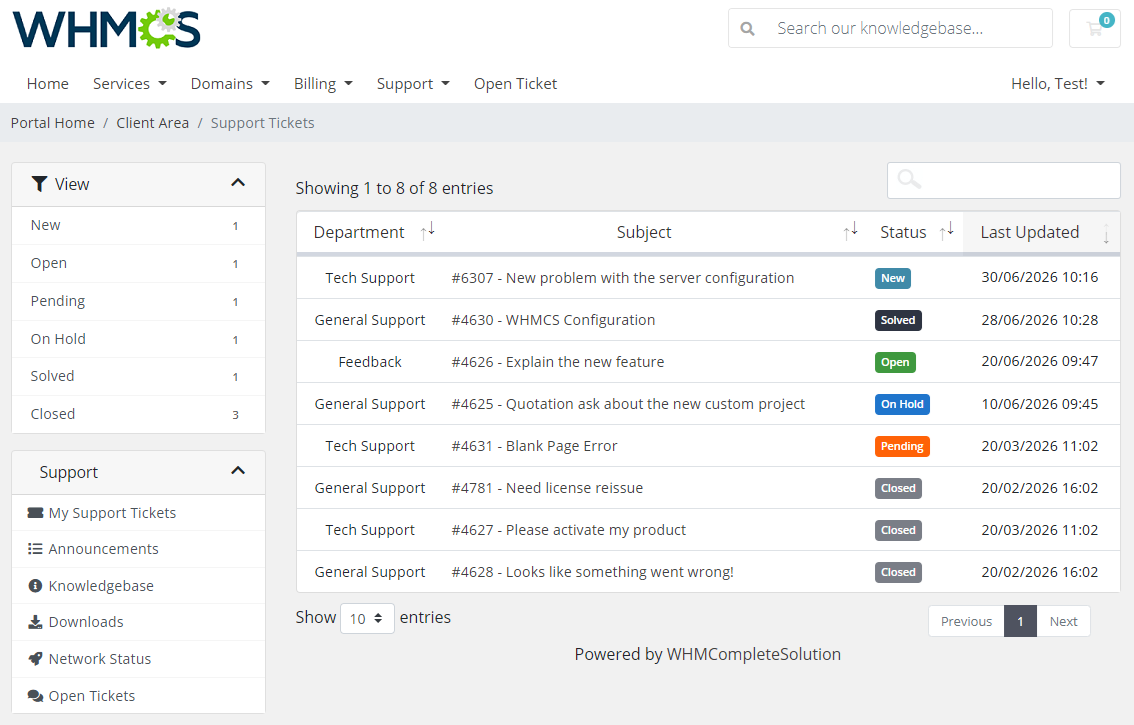Screen dimensions: 1134x725
Task: Click the Knowledgebase info icon
Action: 34,585
